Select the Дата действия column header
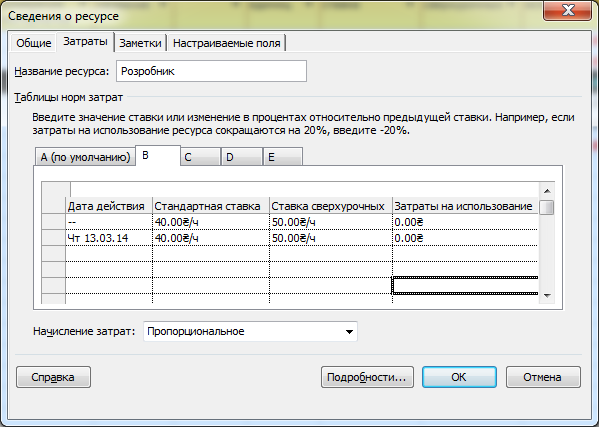The height and width of the screenshot is (427, 599). [x=109, y=206]
